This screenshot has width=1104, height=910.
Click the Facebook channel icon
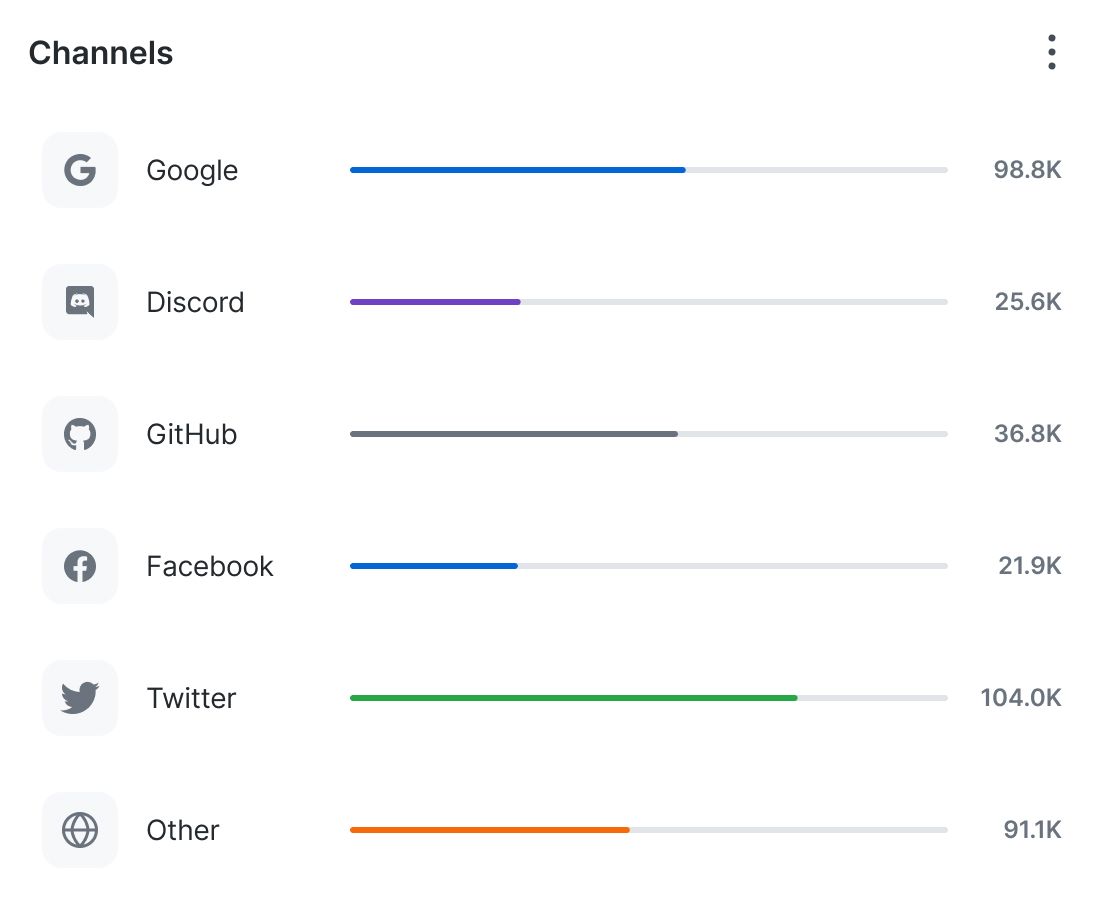pyautogui.click(x=80, y=566)
